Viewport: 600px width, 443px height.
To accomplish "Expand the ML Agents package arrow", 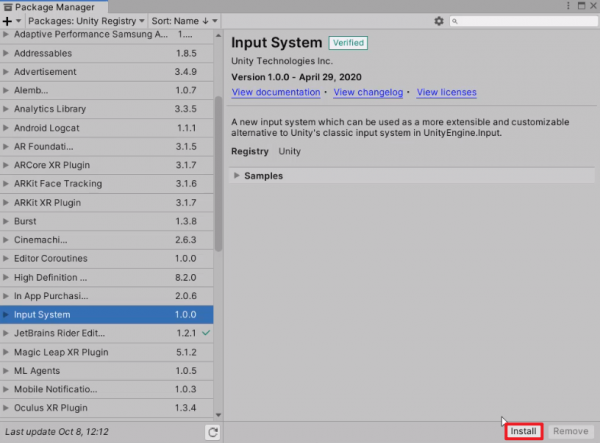I will (5, 371).
